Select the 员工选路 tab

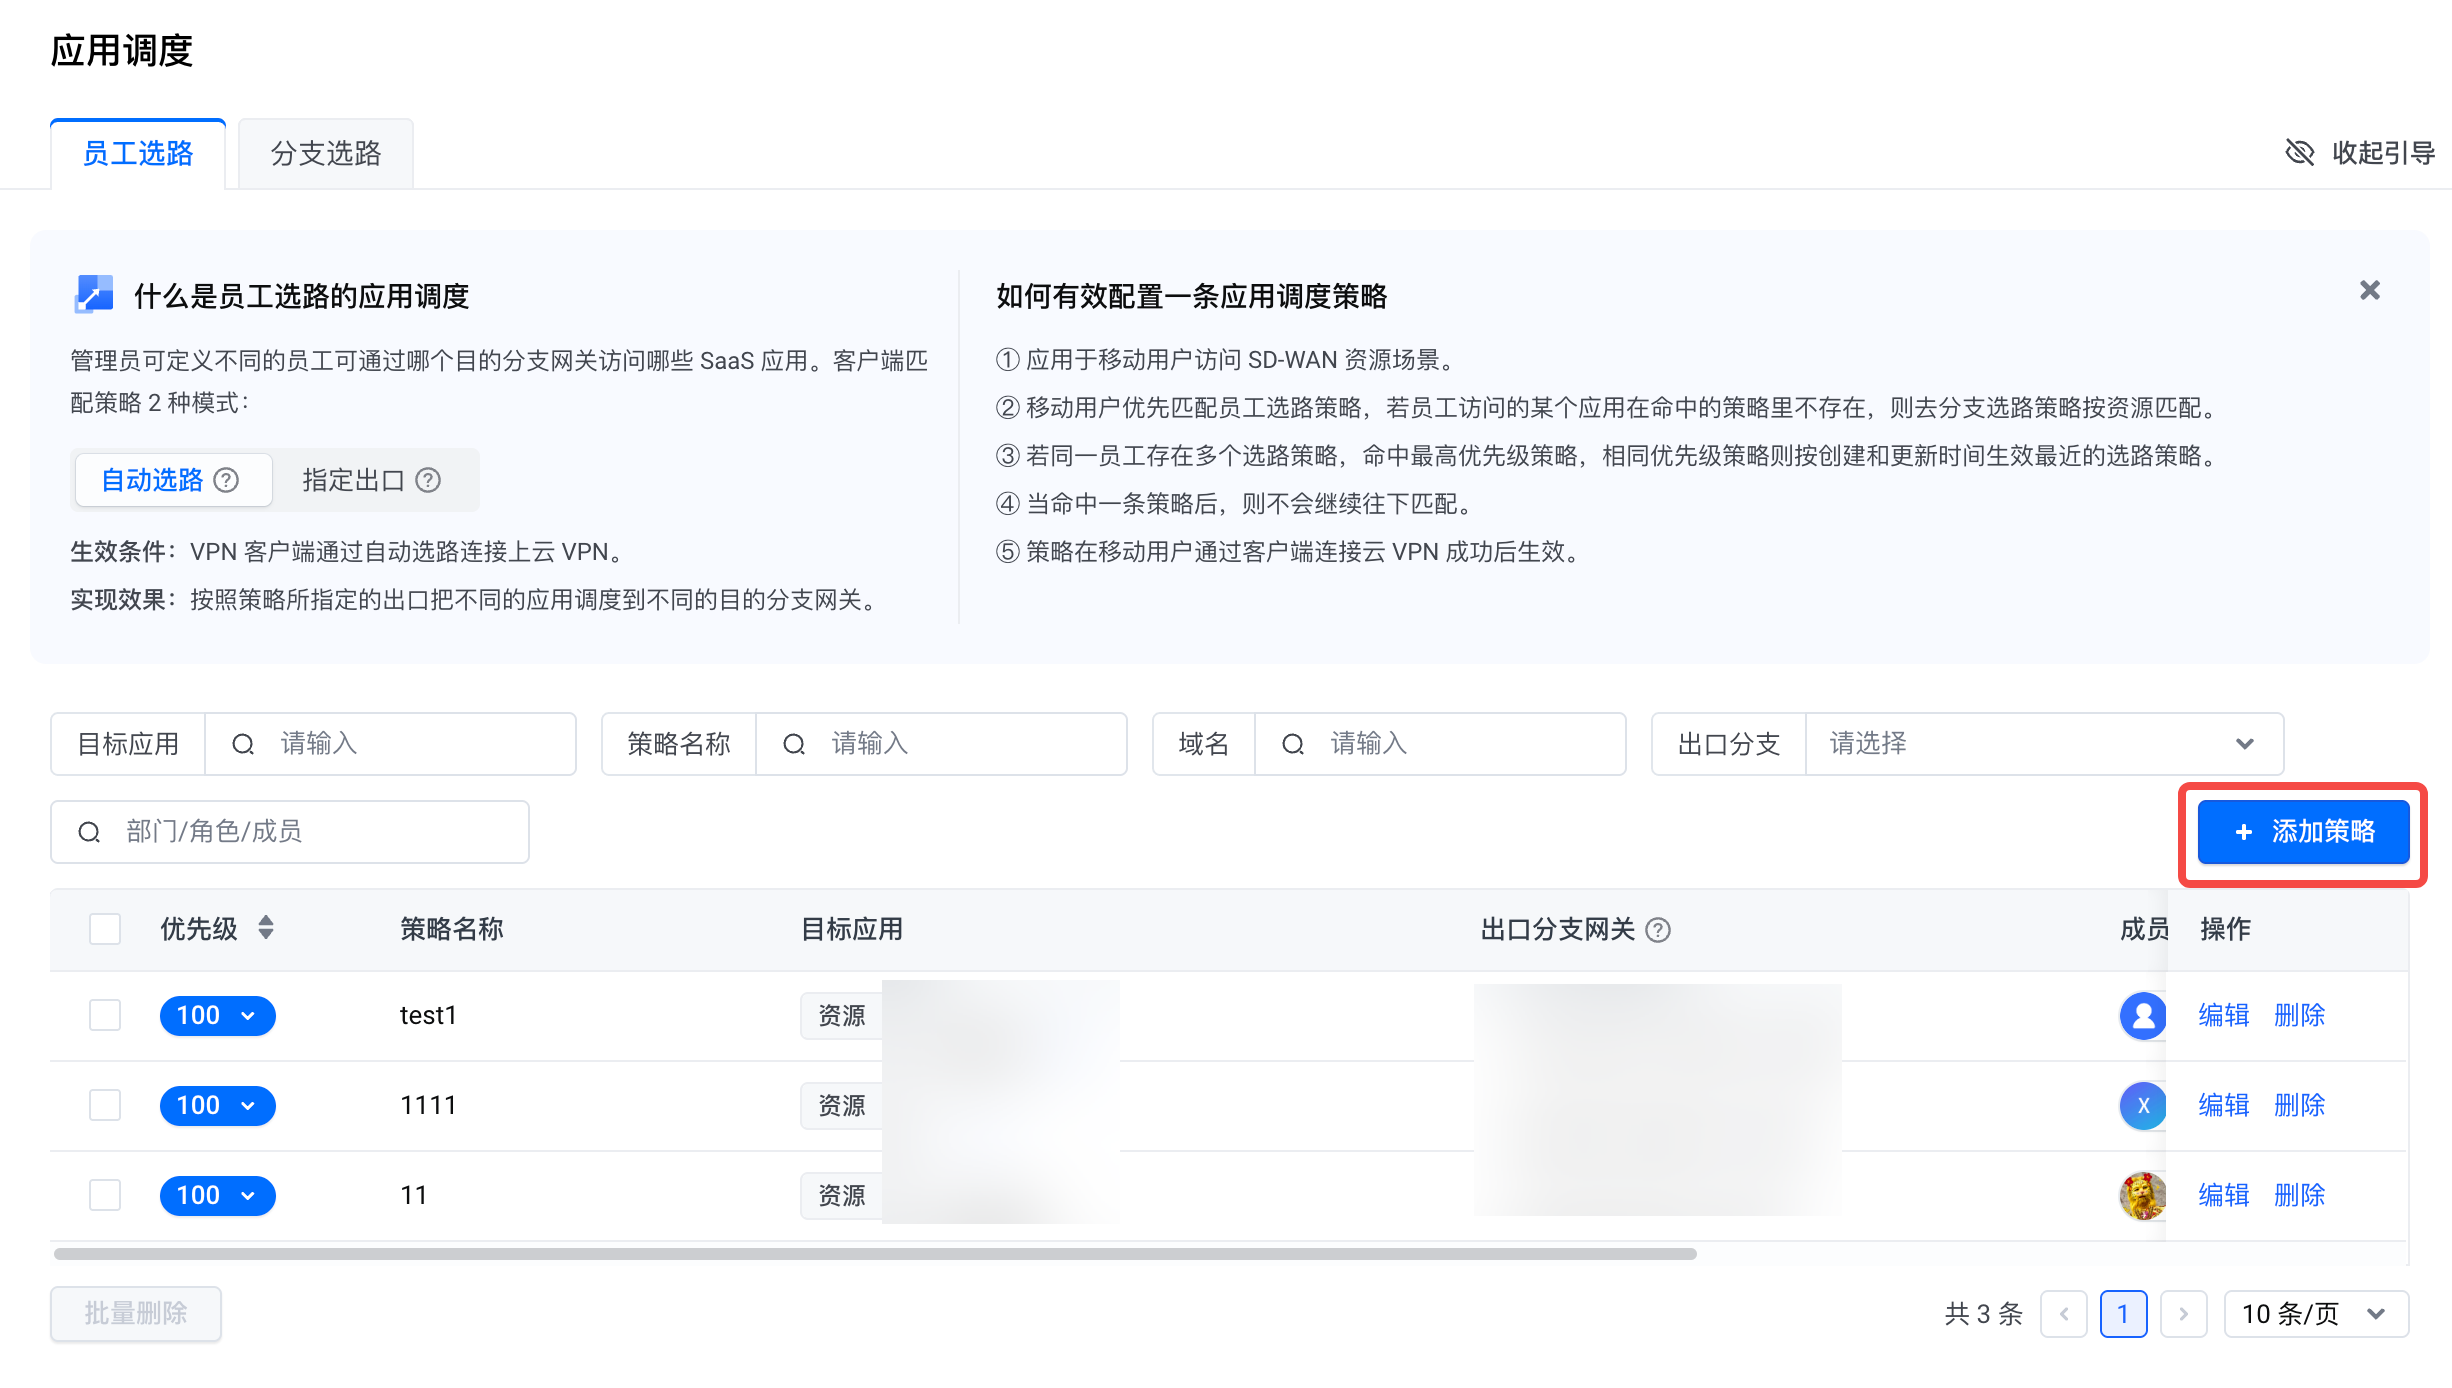tap(138, 153)
